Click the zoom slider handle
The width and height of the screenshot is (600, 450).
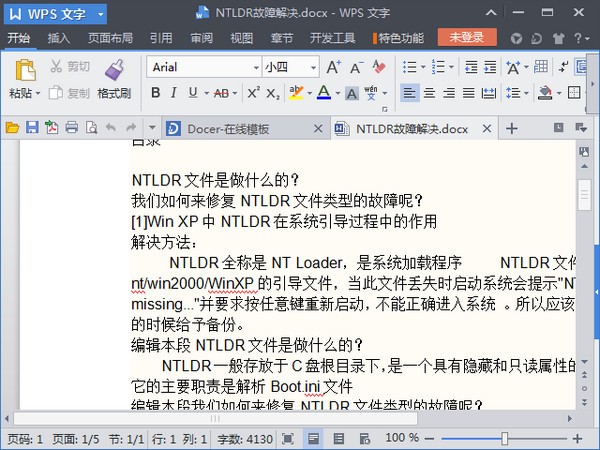point(505,439)
